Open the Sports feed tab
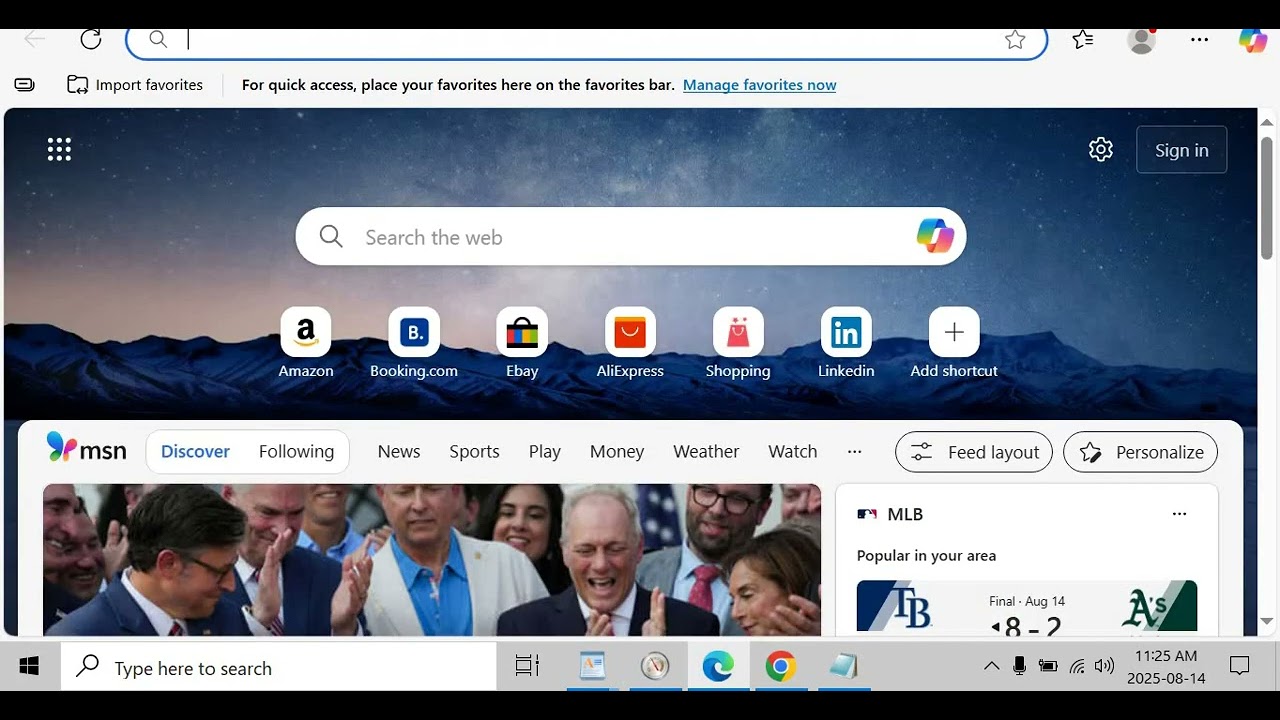Viewport: 1280px width, 720px height. click(x=474, y=452)
